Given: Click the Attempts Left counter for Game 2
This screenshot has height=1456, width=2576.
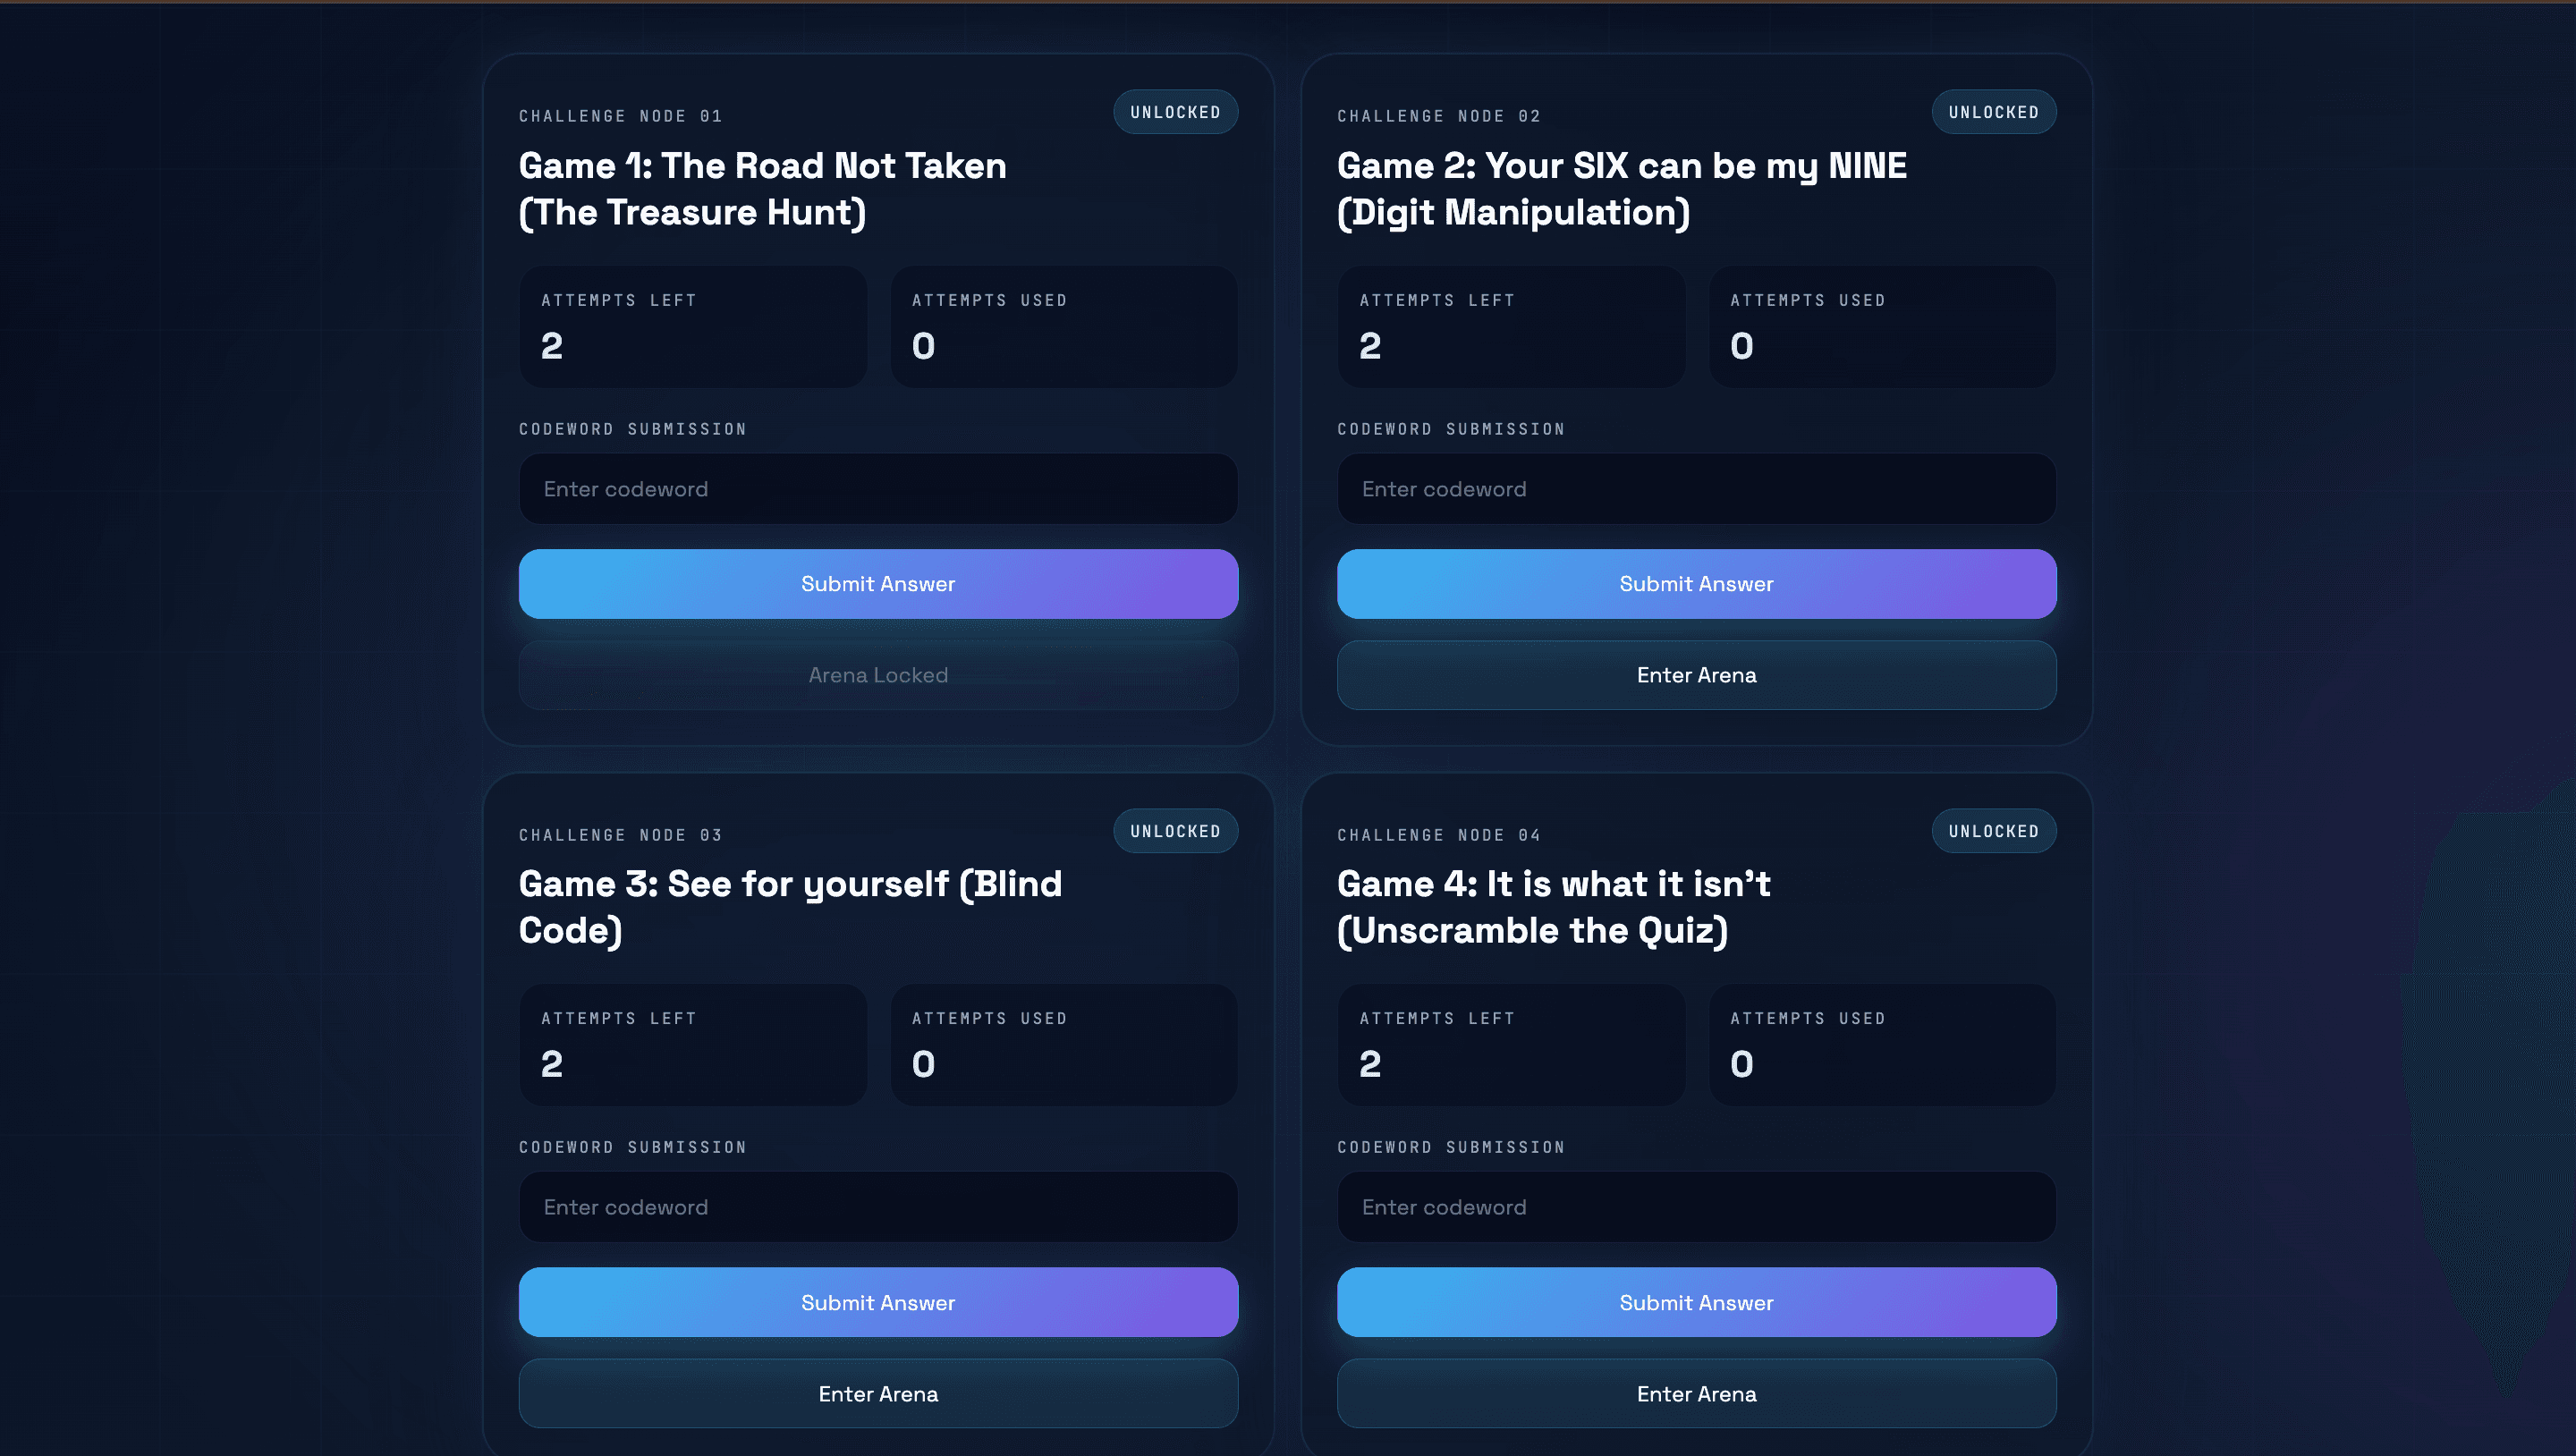Looking at the screenshot, I should click(1510, 327).
